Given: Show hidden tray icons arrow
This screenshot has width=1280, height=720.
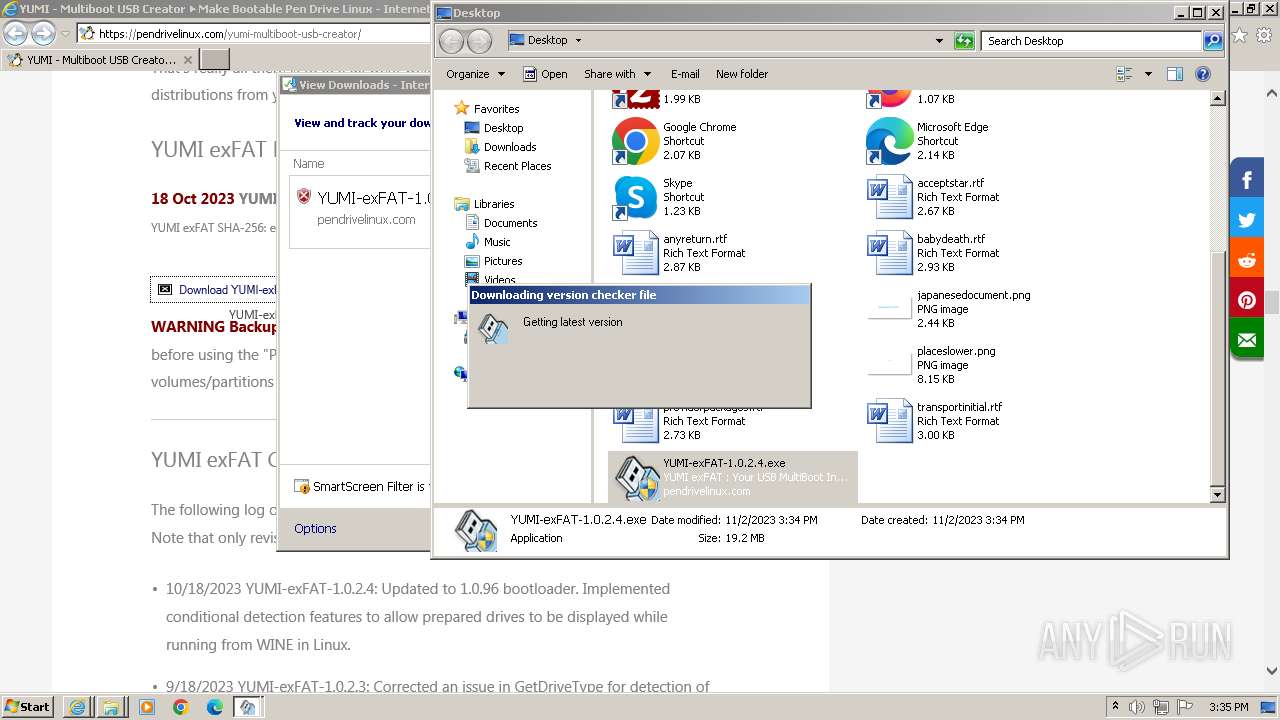Looking at the screenshot, I should pyautogui.click(x=1115, y=707).
